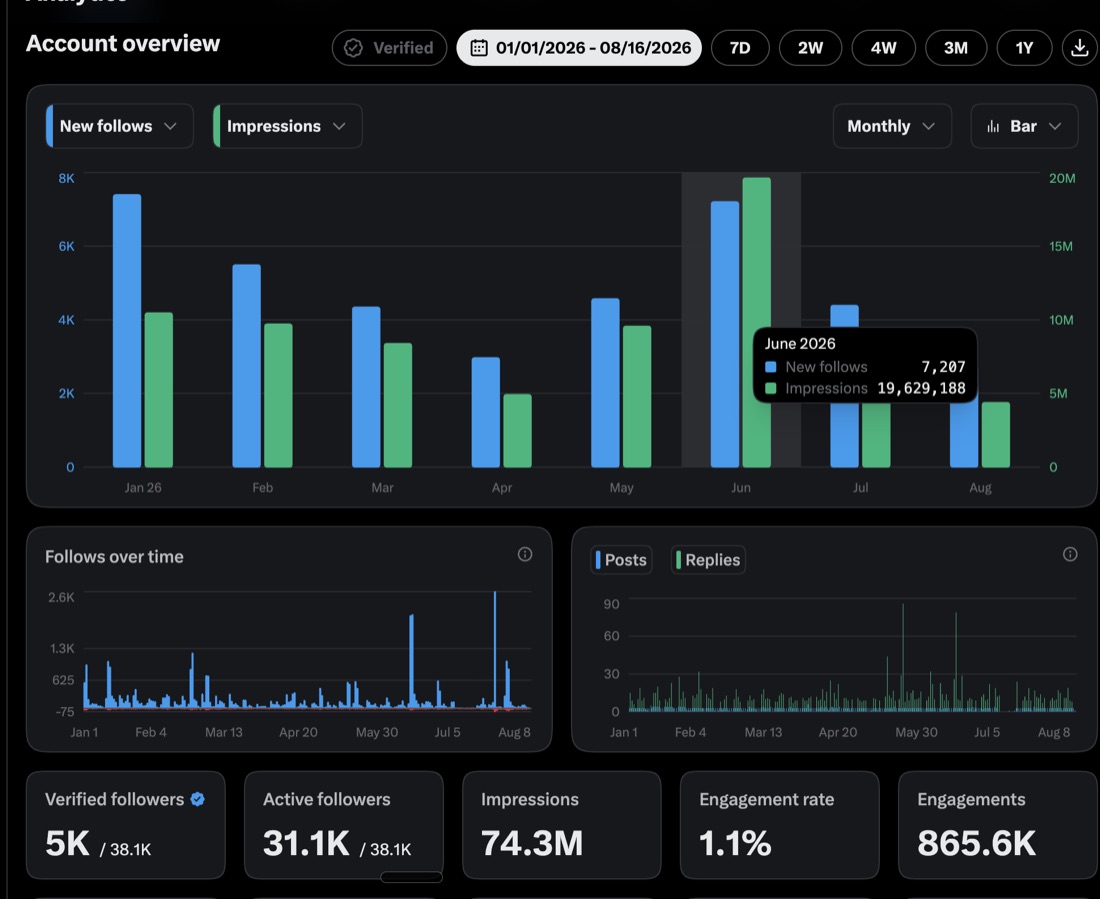Image resolution: width=1100 pixels, height=899 pixels.
Task: Select the 2W time range
Action: pyautogui.click(x=810, y=48)
